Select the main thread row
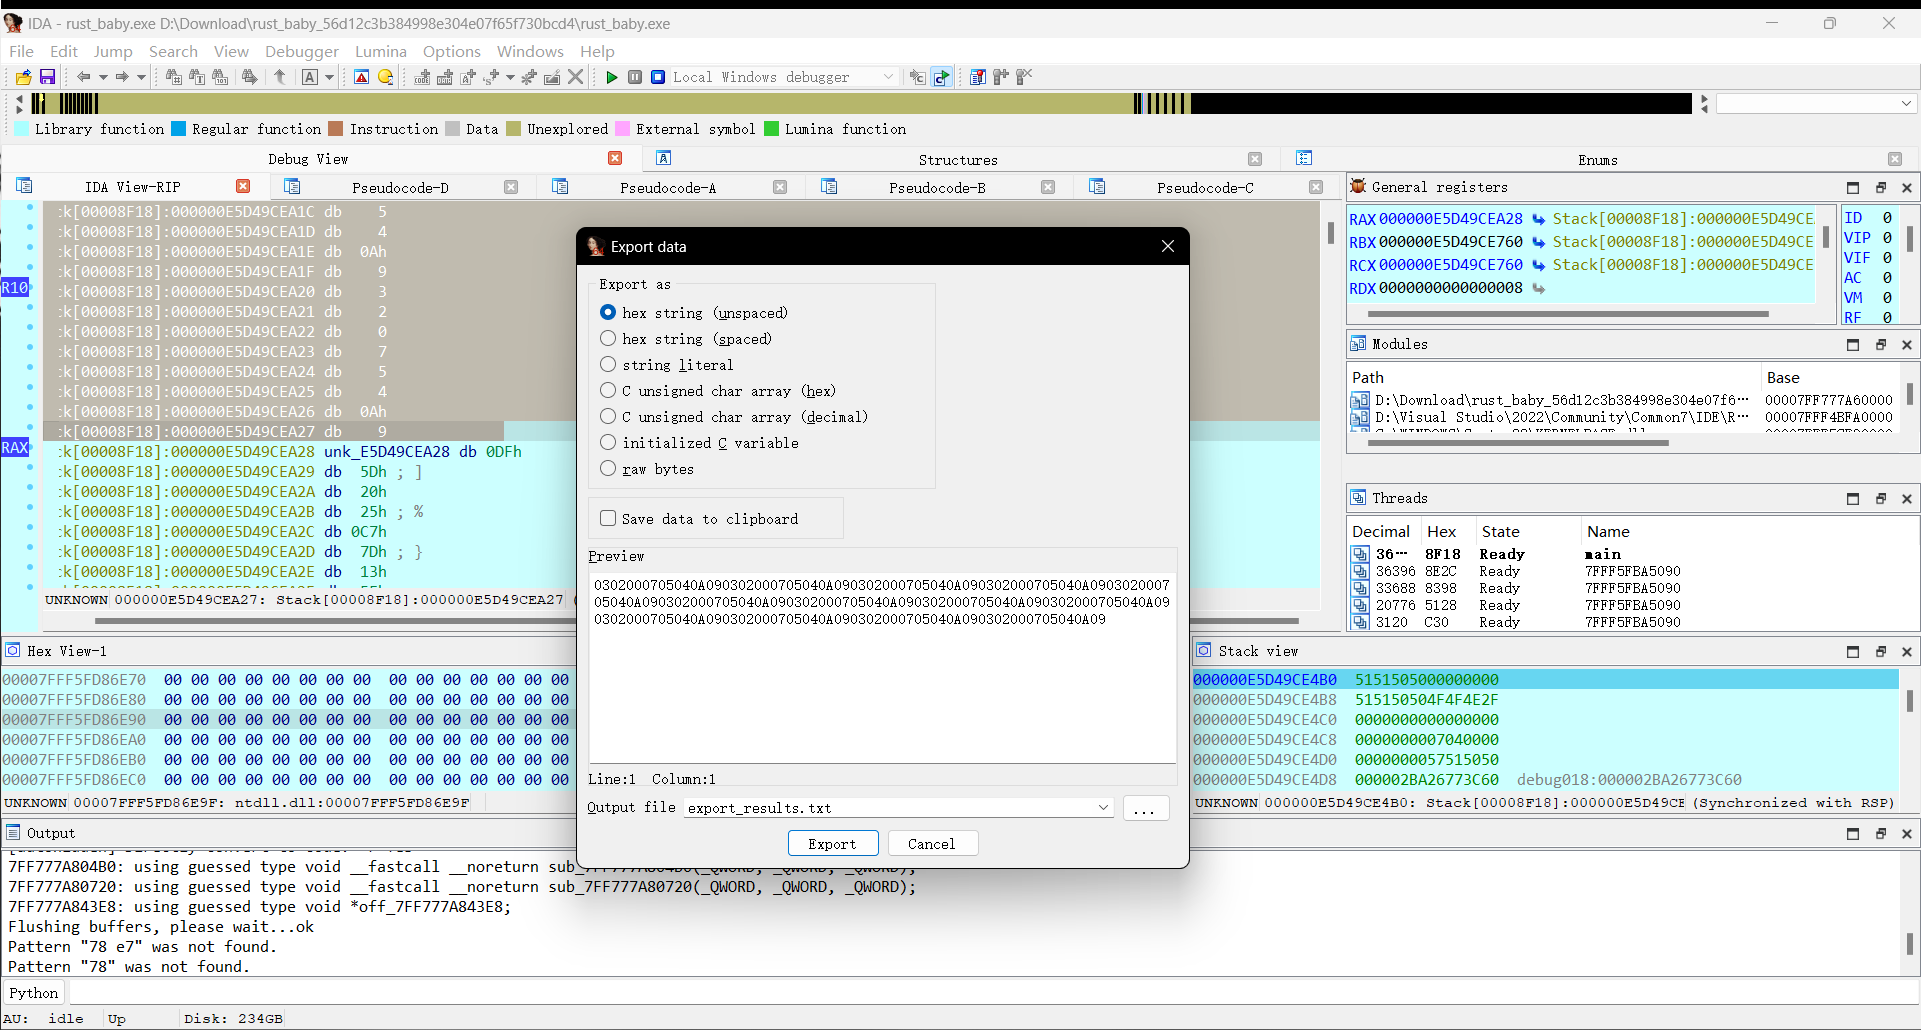This screenshot has height=1030, width=1921. tap(1630, 554)
